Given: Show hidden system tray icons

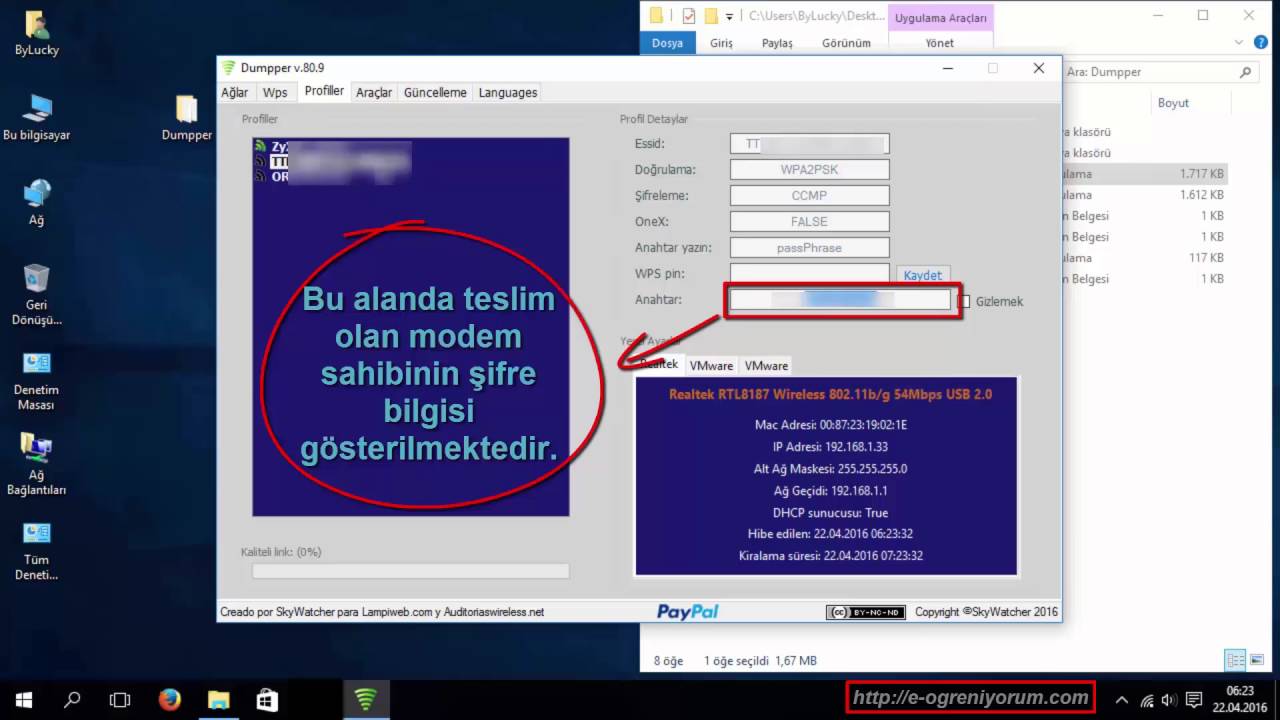Looking at the screenshot, I should click(1121, 700).
